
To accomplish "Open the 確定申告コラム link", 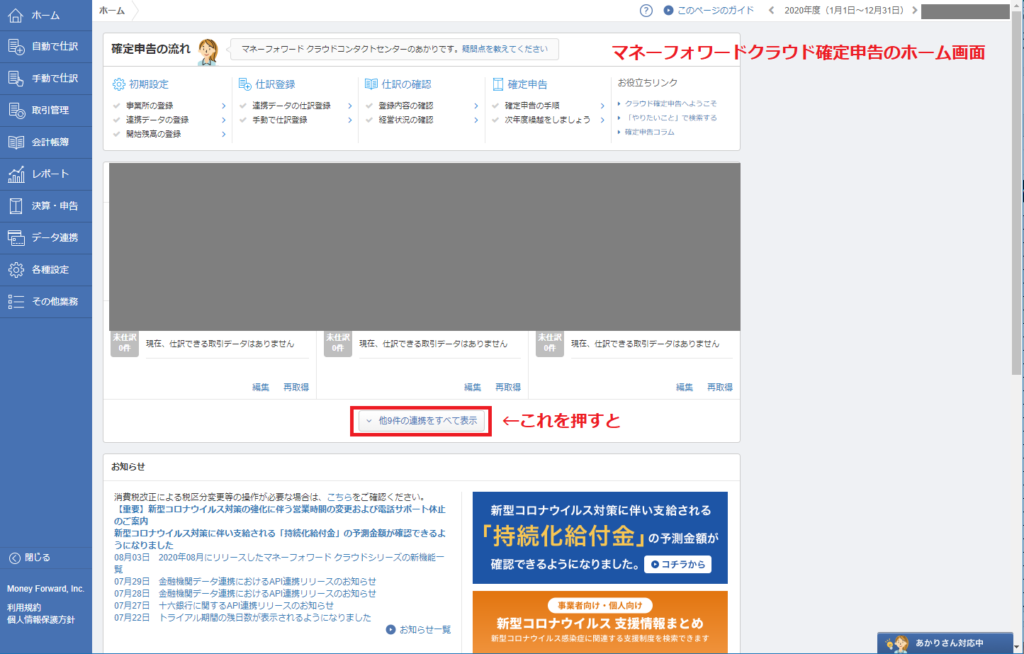I will click(649, 132).
